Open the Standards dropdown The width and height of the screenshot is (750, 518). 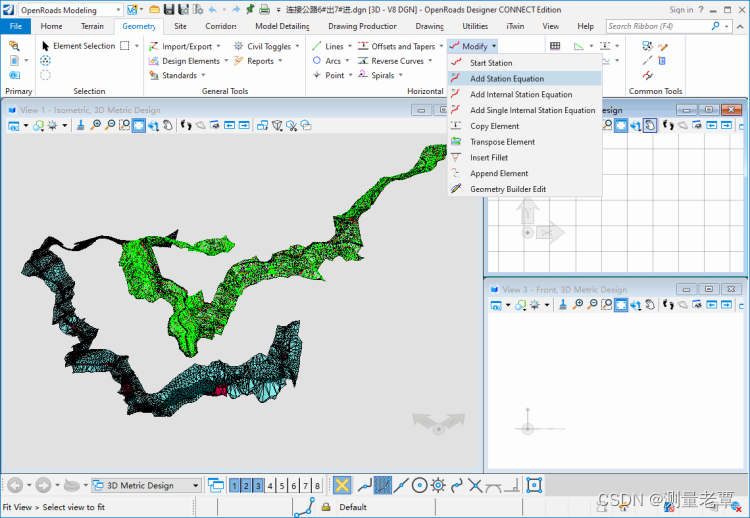177,75
